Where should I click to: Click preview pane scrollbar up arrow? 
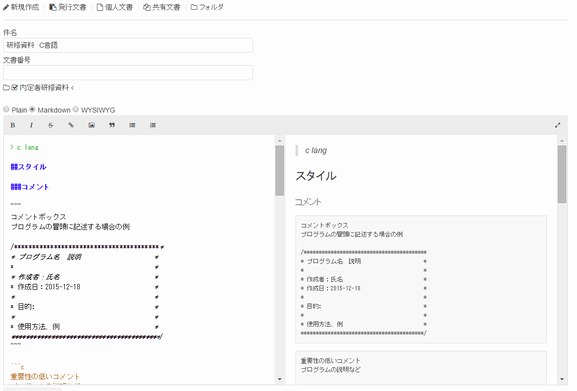[x=562, y=141]
